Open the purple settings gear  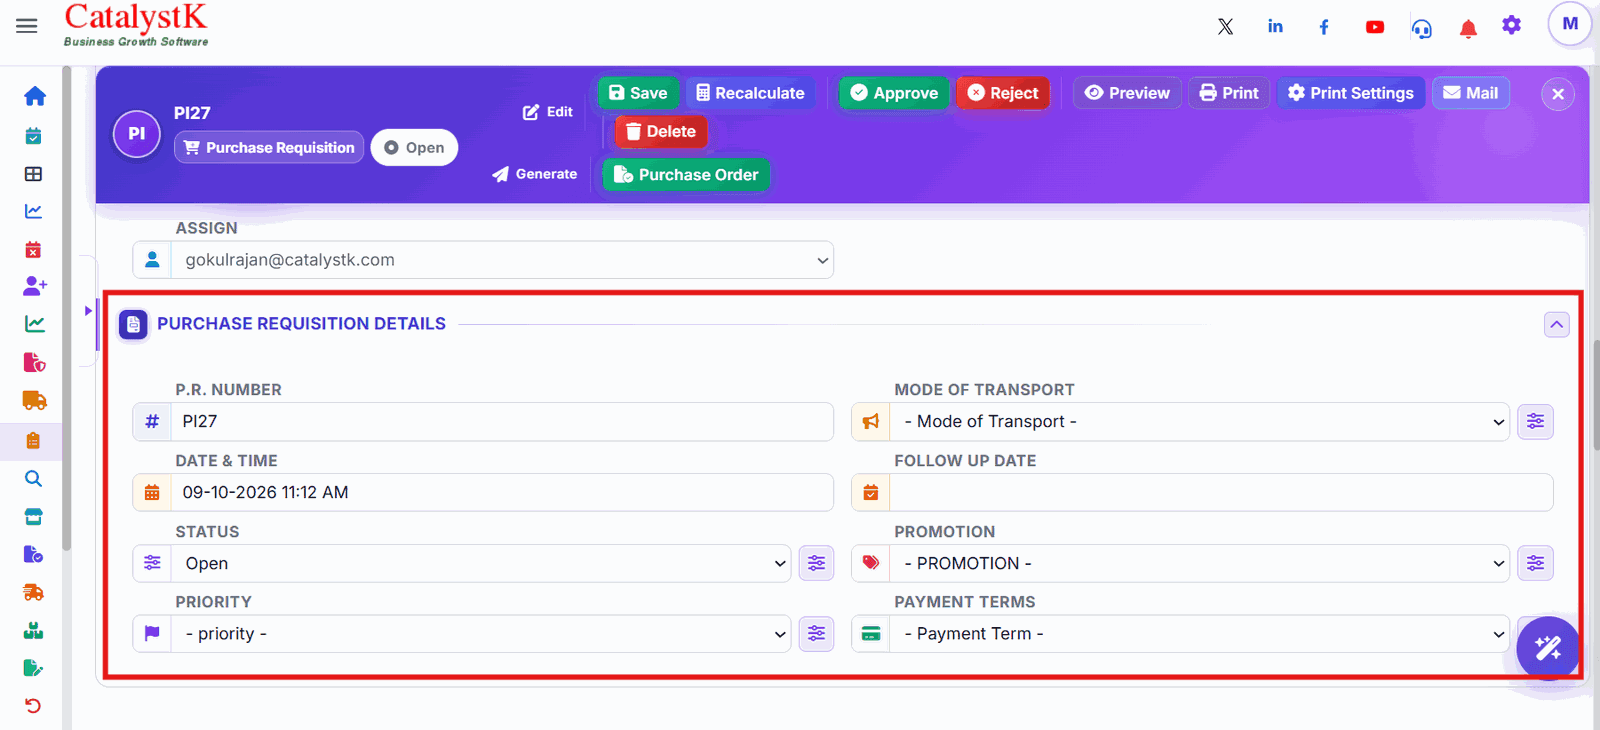[x=1511, y=25]
